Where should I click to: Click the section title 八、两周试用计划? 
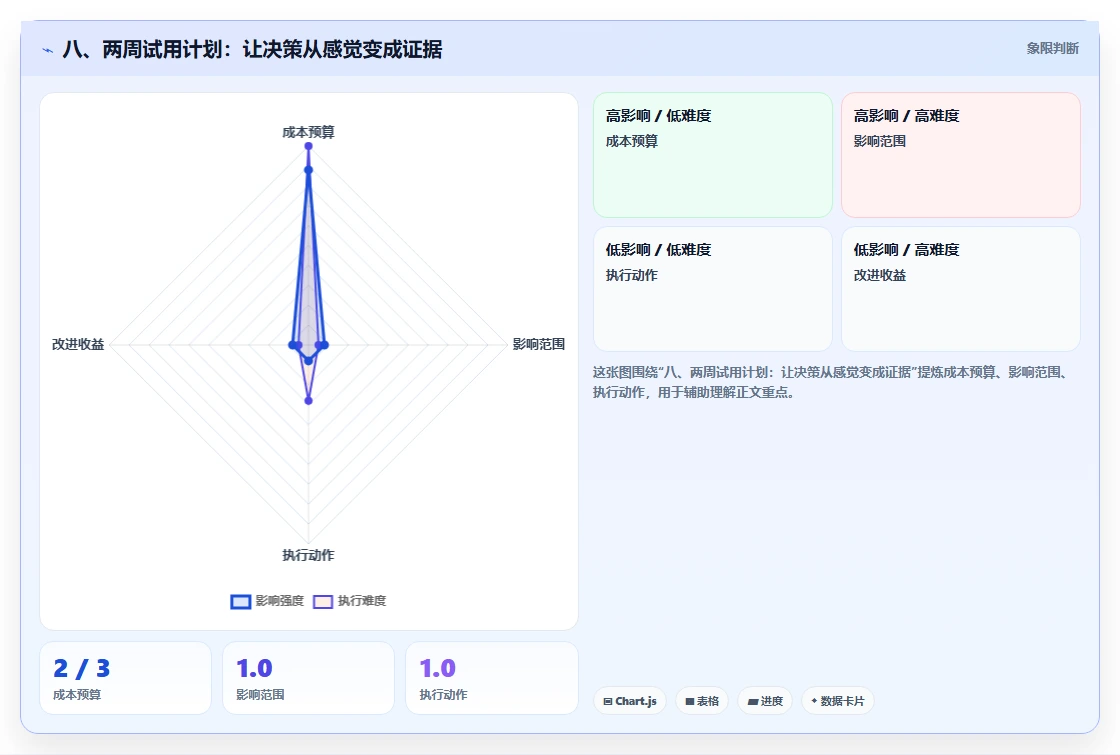tap(252, 49)
